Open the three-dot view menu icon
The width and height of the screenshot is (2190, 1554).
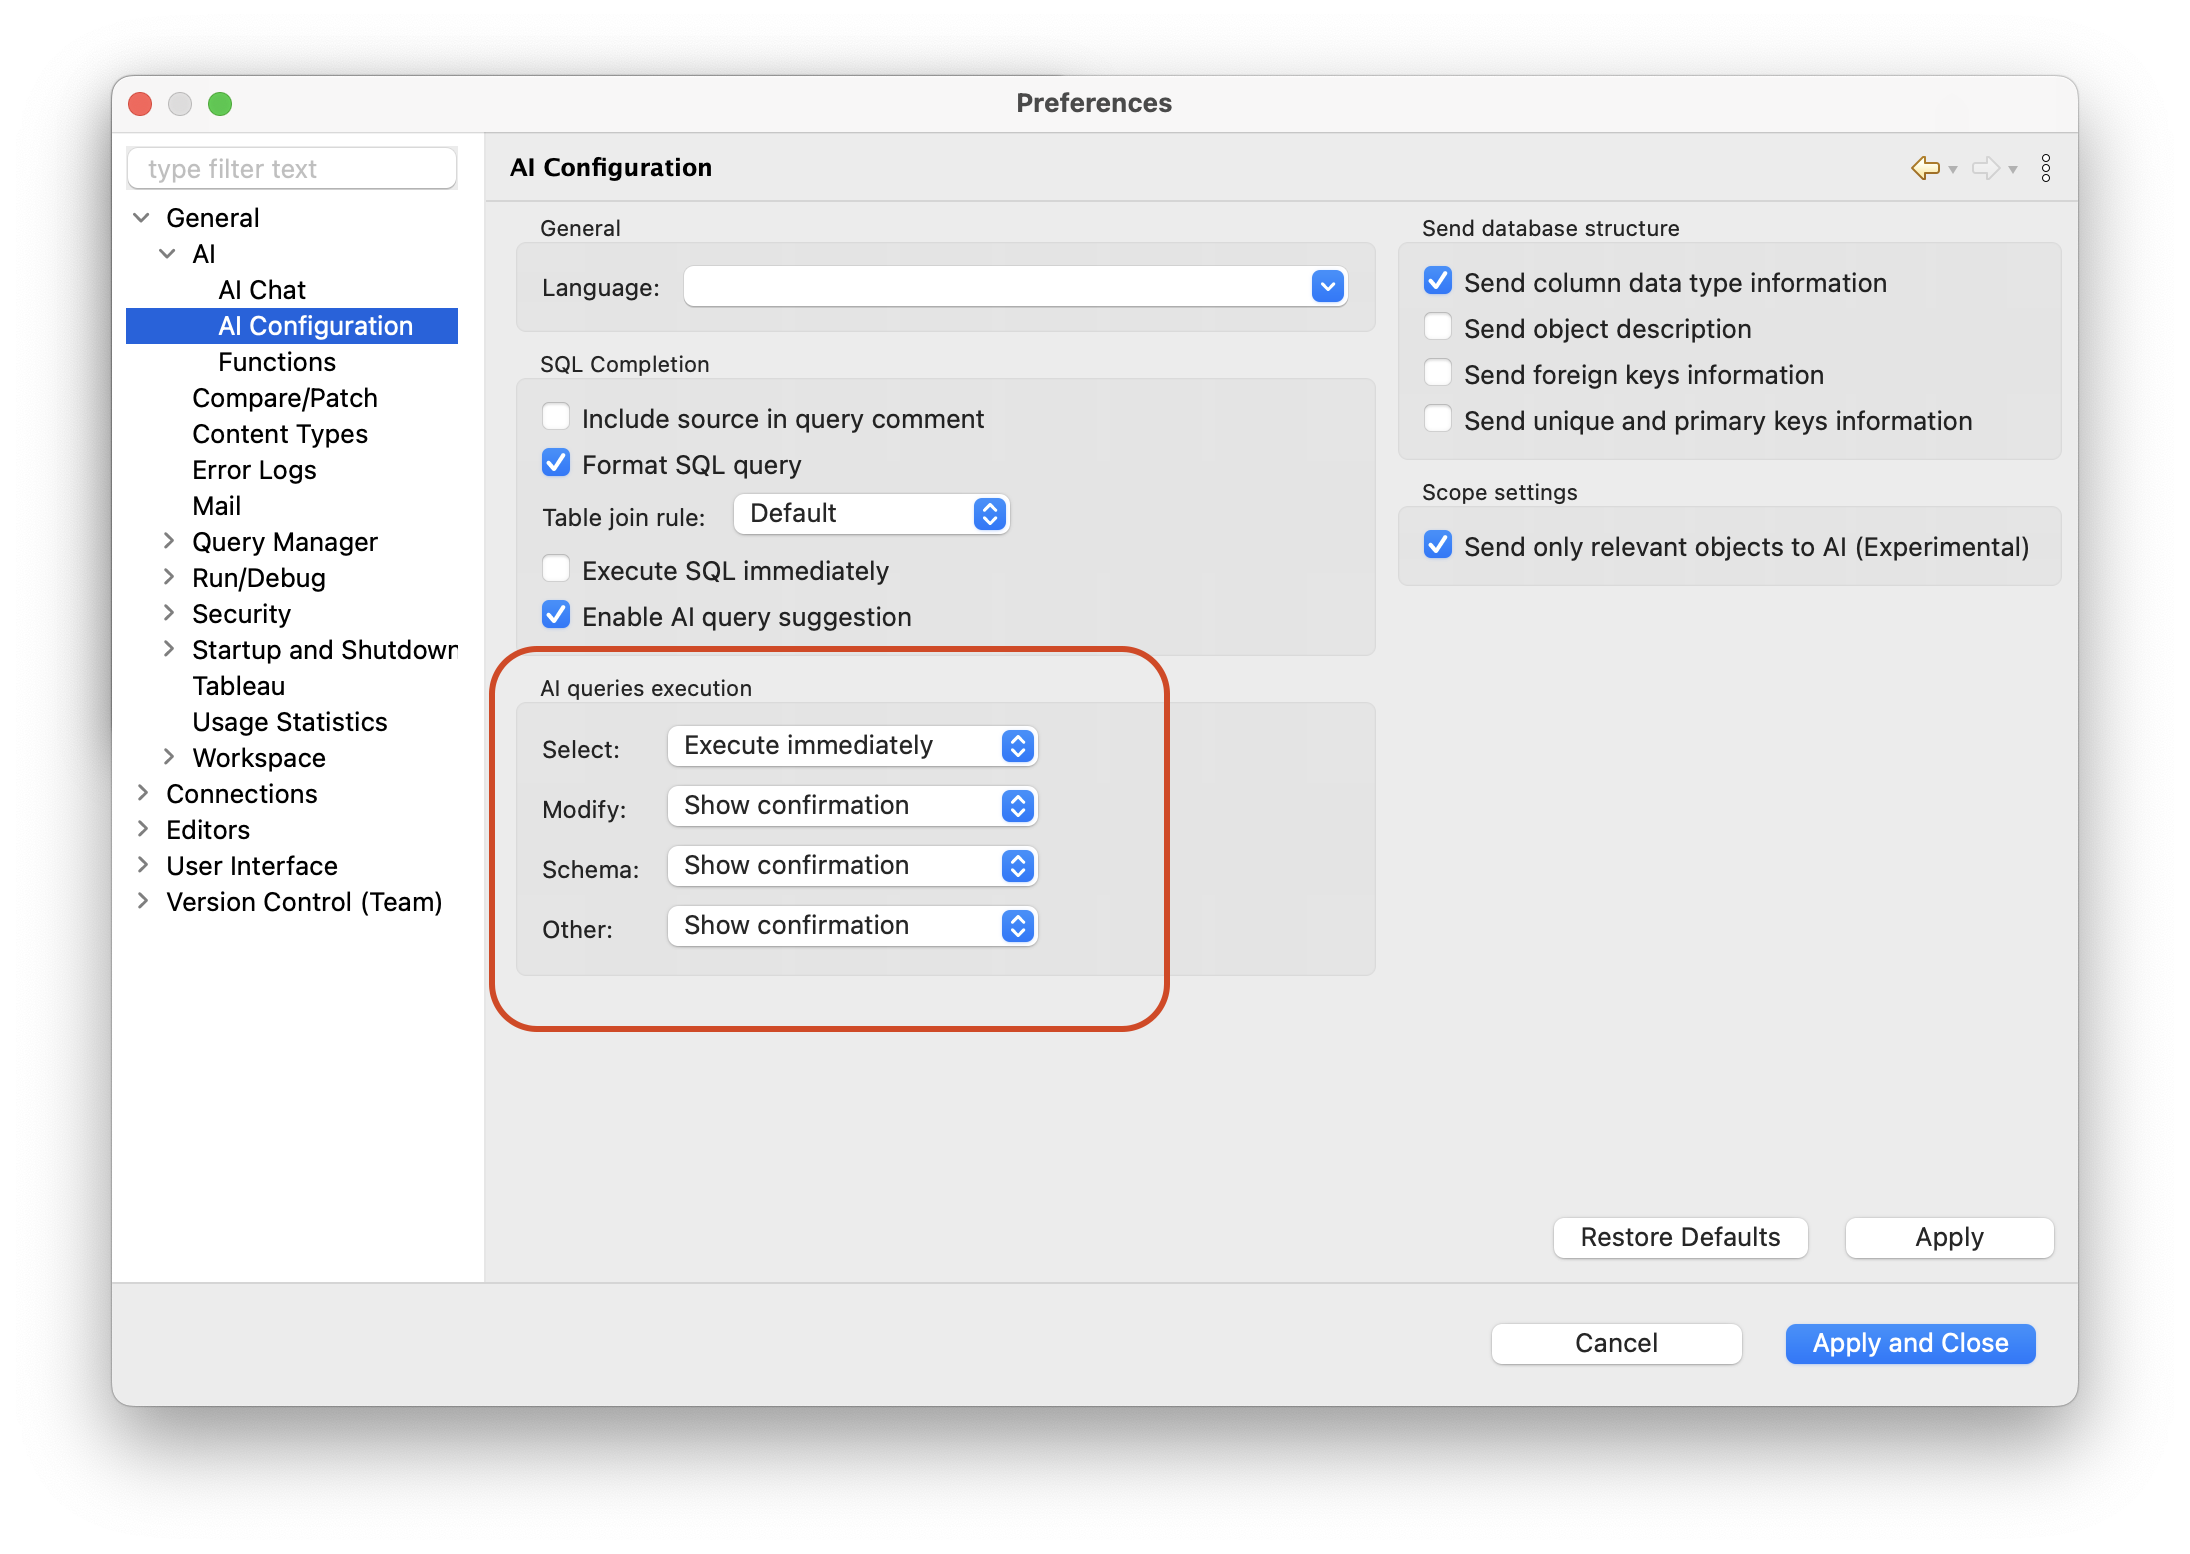[x=2046, y=168]
